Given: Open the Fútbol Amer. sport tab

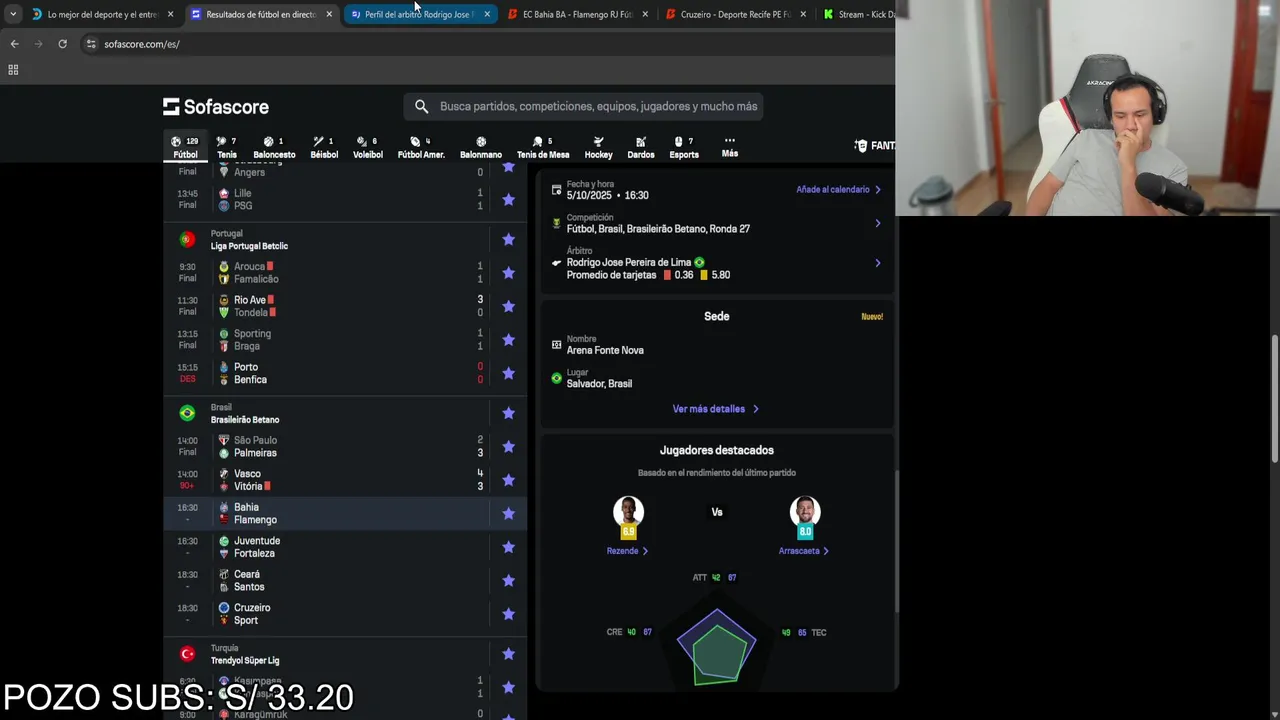Looking at the screenshot, I should (421, 147).
